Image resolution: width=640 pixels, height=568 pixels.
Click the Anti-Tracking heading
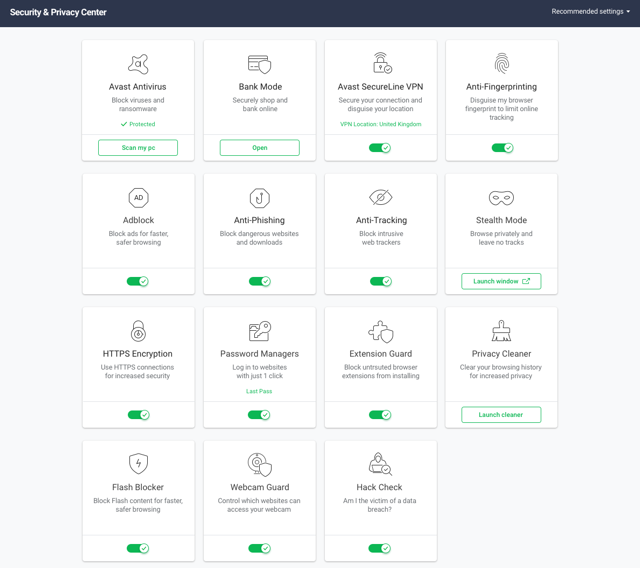[x=381, y=220]
